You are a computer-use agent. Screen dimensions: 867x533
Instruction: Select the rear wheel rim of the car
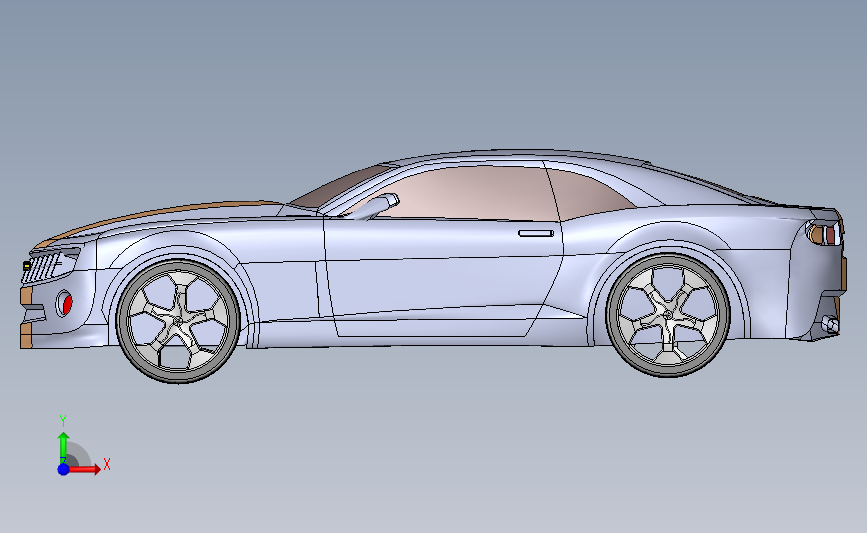point(668,315)
